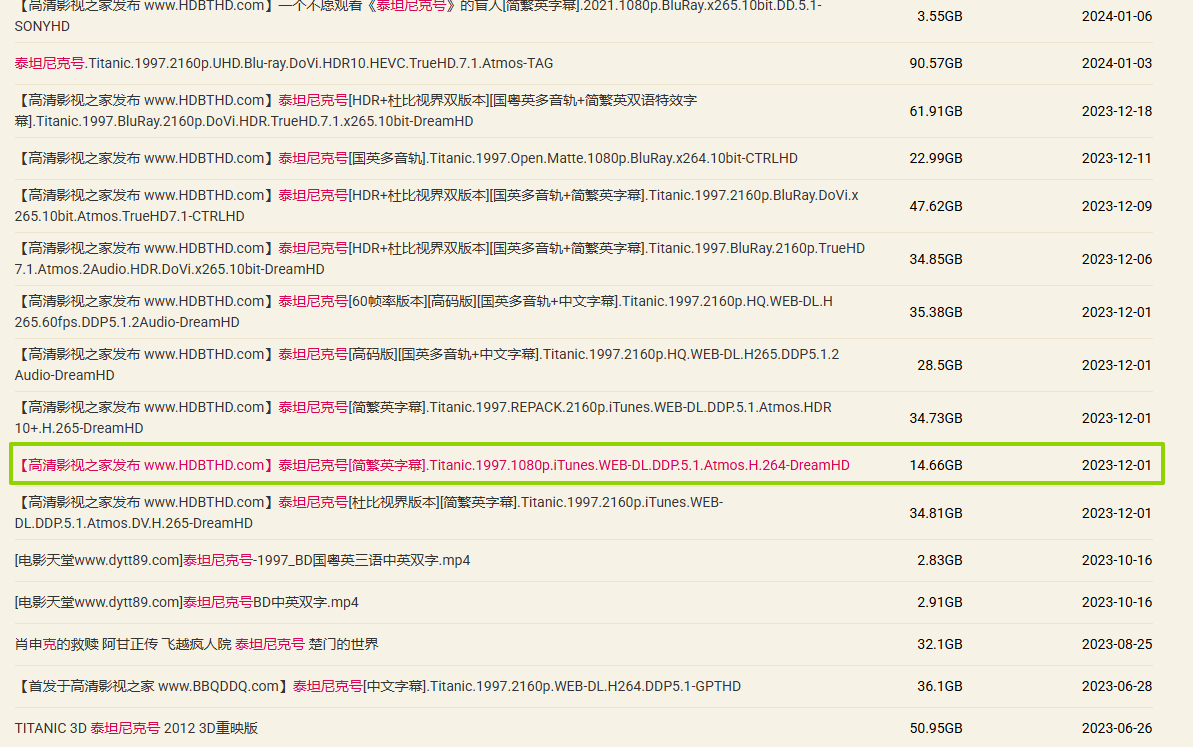Screen dimensions: 1193x747
Task: Click the date 2023-12-06
Action: tap(1117, 259)
